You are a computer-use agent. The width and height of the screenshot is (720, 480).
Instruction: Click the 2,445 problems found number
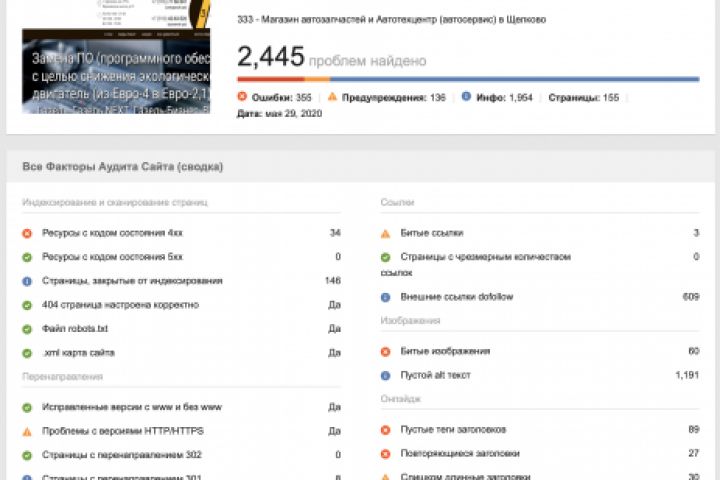[x=270, y=56]
